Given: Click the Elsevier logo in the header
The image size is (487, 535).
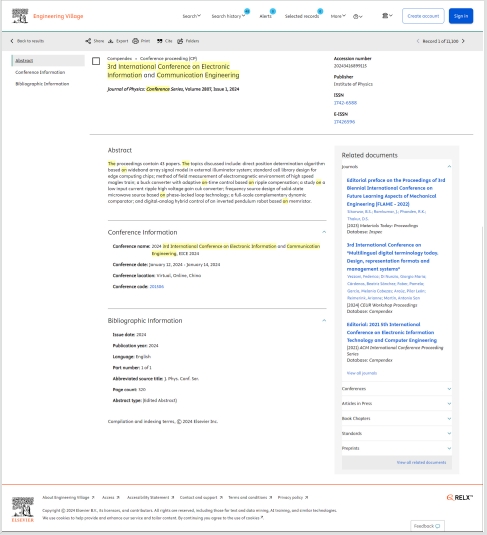Looking at the screenshot, I should (x=20, y=16).
